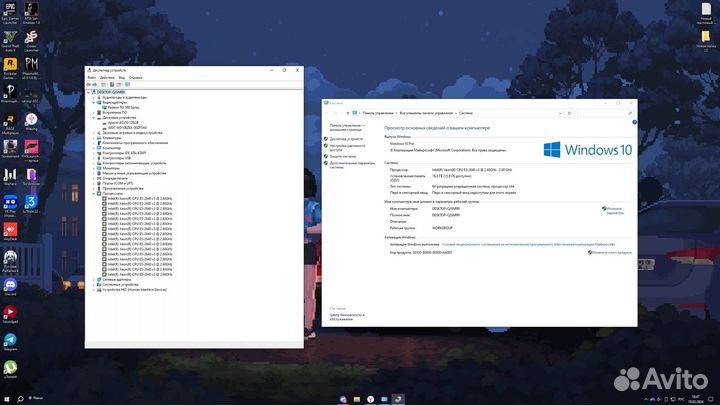The image size is (720, 405).
Task: Collapse Видеоадаптеры display adapters category
Action: point(94,102)
